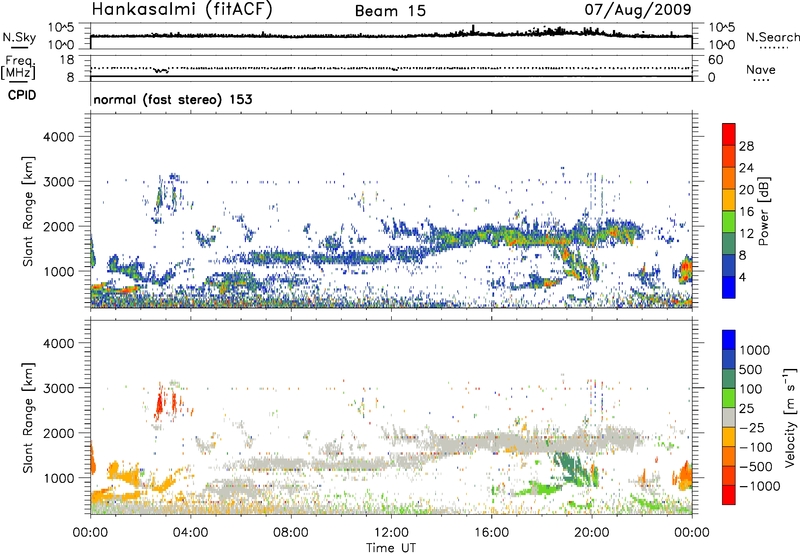The width and height of the screenshot is (800, 554).
Task: Select the 8–12 dB teal Power swatch
Action: pyautogui.click(x=729, y=244)
